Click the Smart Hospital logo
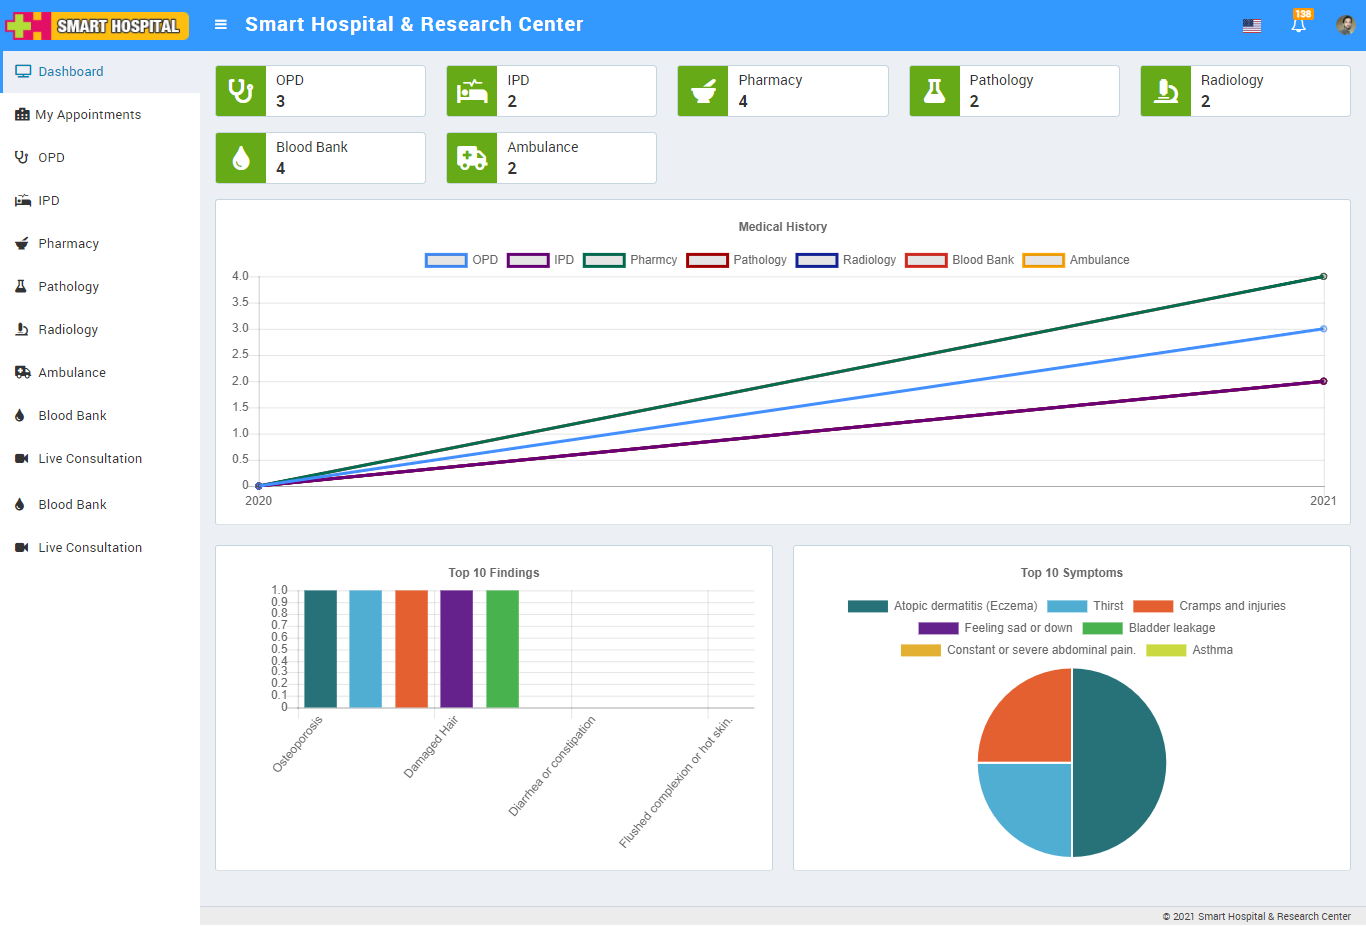The width and height of the screenshot is (1366, 926). (97, 24)
